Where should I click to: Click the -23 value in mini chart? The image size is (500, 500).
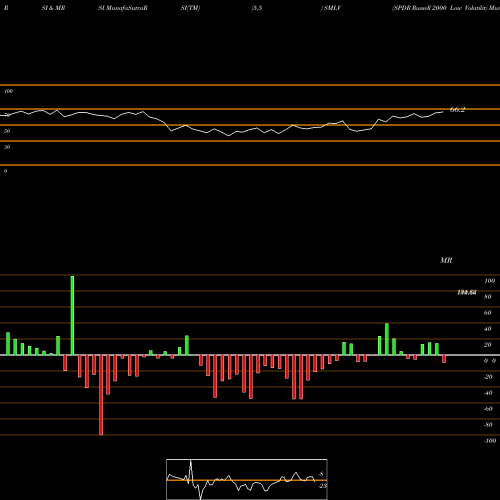point(322,486)
